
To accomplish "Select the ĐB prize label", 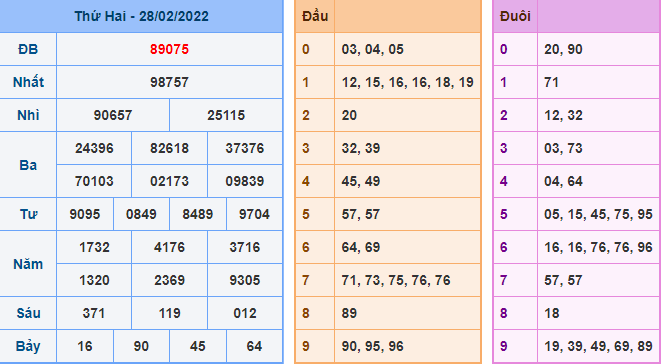I will [28, 49].
